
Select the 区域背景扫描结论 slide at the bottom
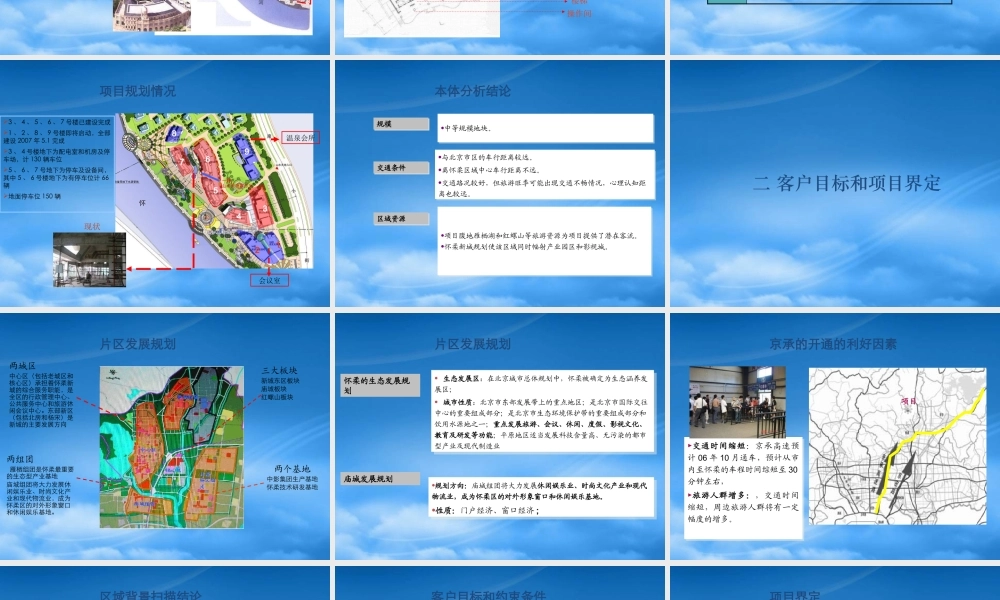click(165, 583)
